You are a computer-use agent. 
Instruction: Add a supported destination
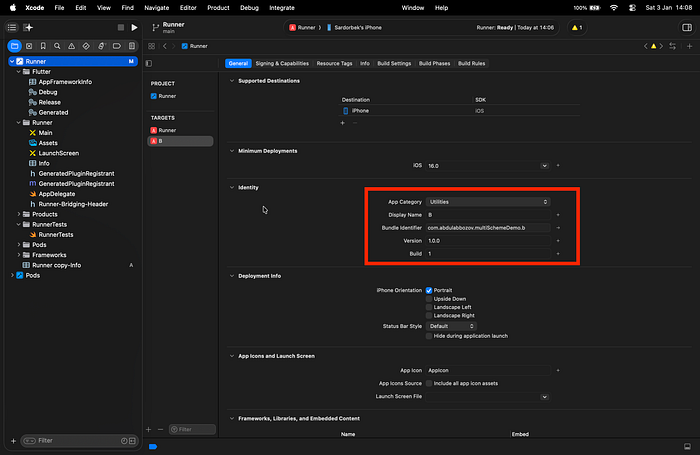(x=342, y=123)
